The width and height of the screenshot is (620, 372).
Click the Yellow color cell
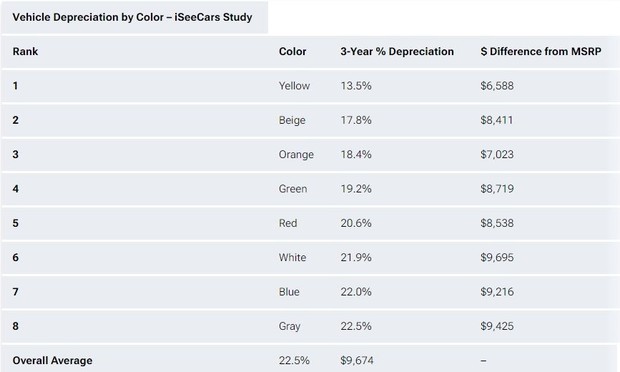coord(294,86)
